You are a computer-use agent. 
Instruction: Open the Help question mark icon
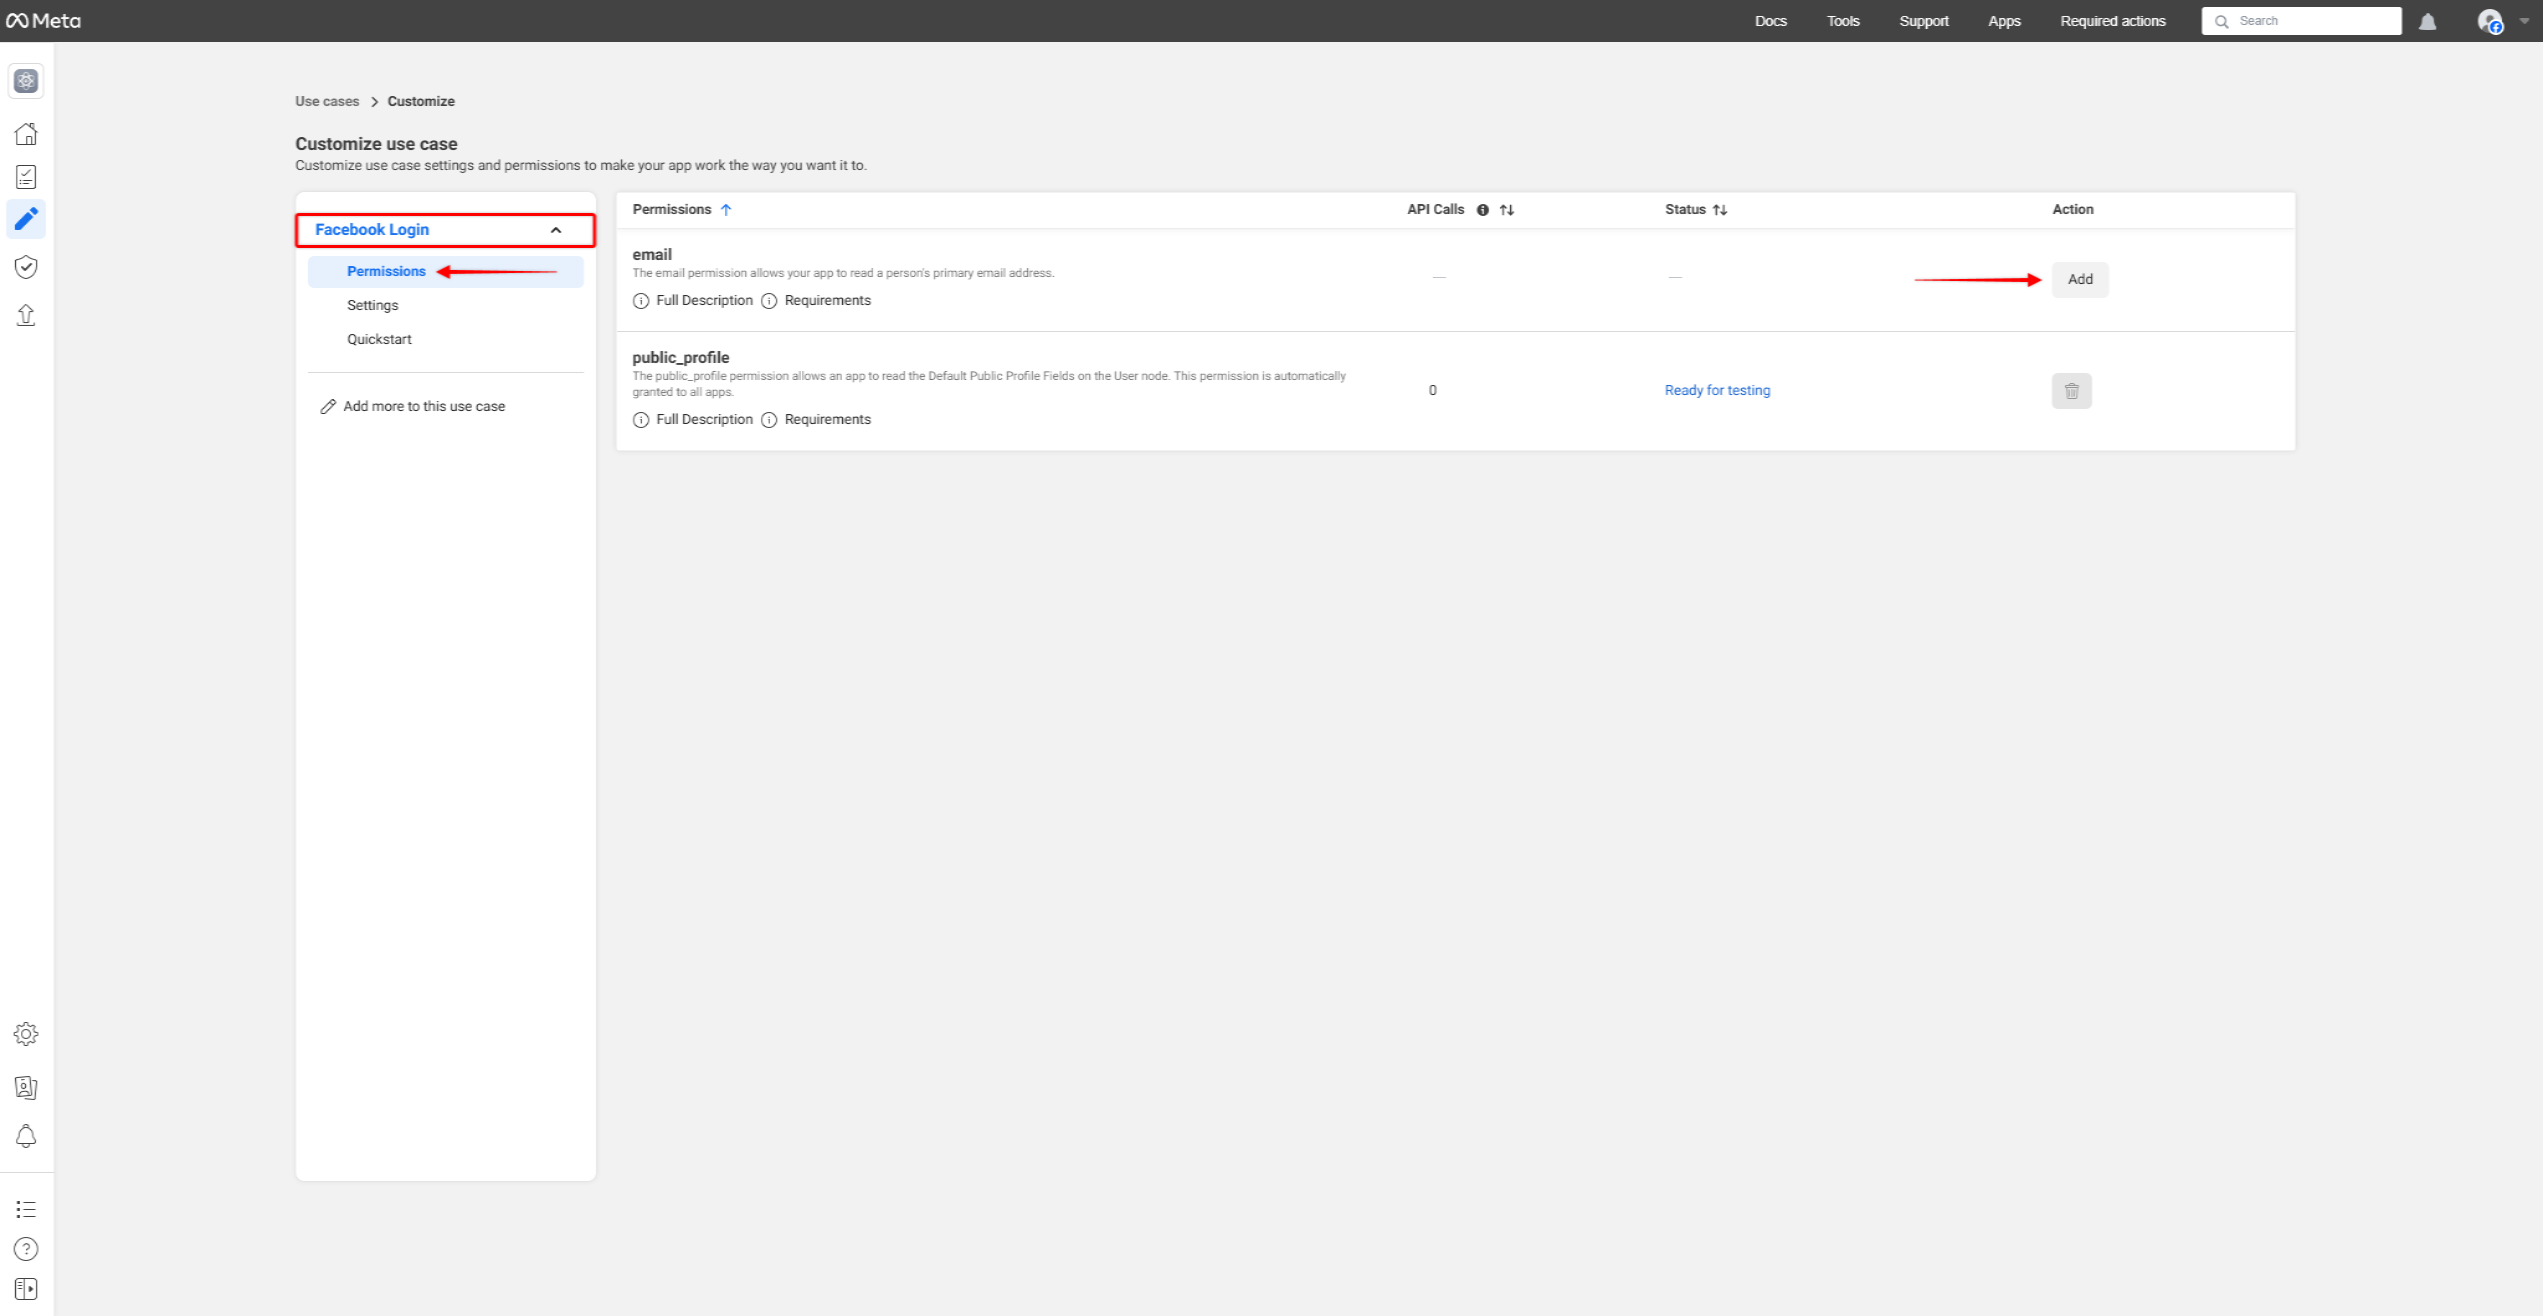pos(26,1249)
